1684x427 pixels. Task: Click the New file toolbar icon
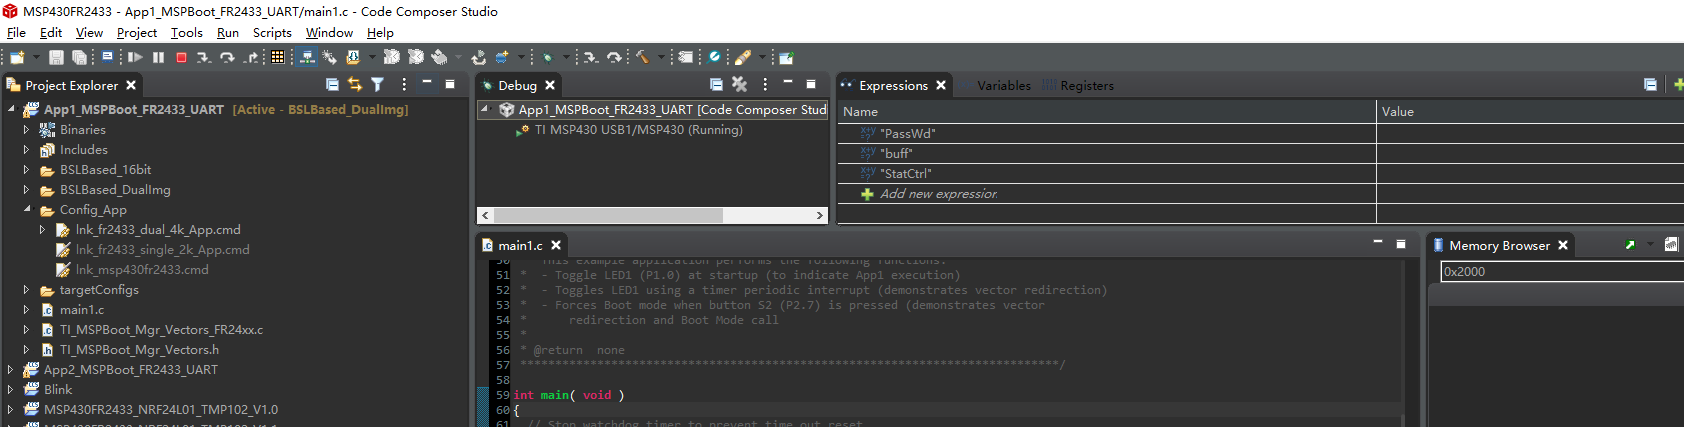pos(17,57)
